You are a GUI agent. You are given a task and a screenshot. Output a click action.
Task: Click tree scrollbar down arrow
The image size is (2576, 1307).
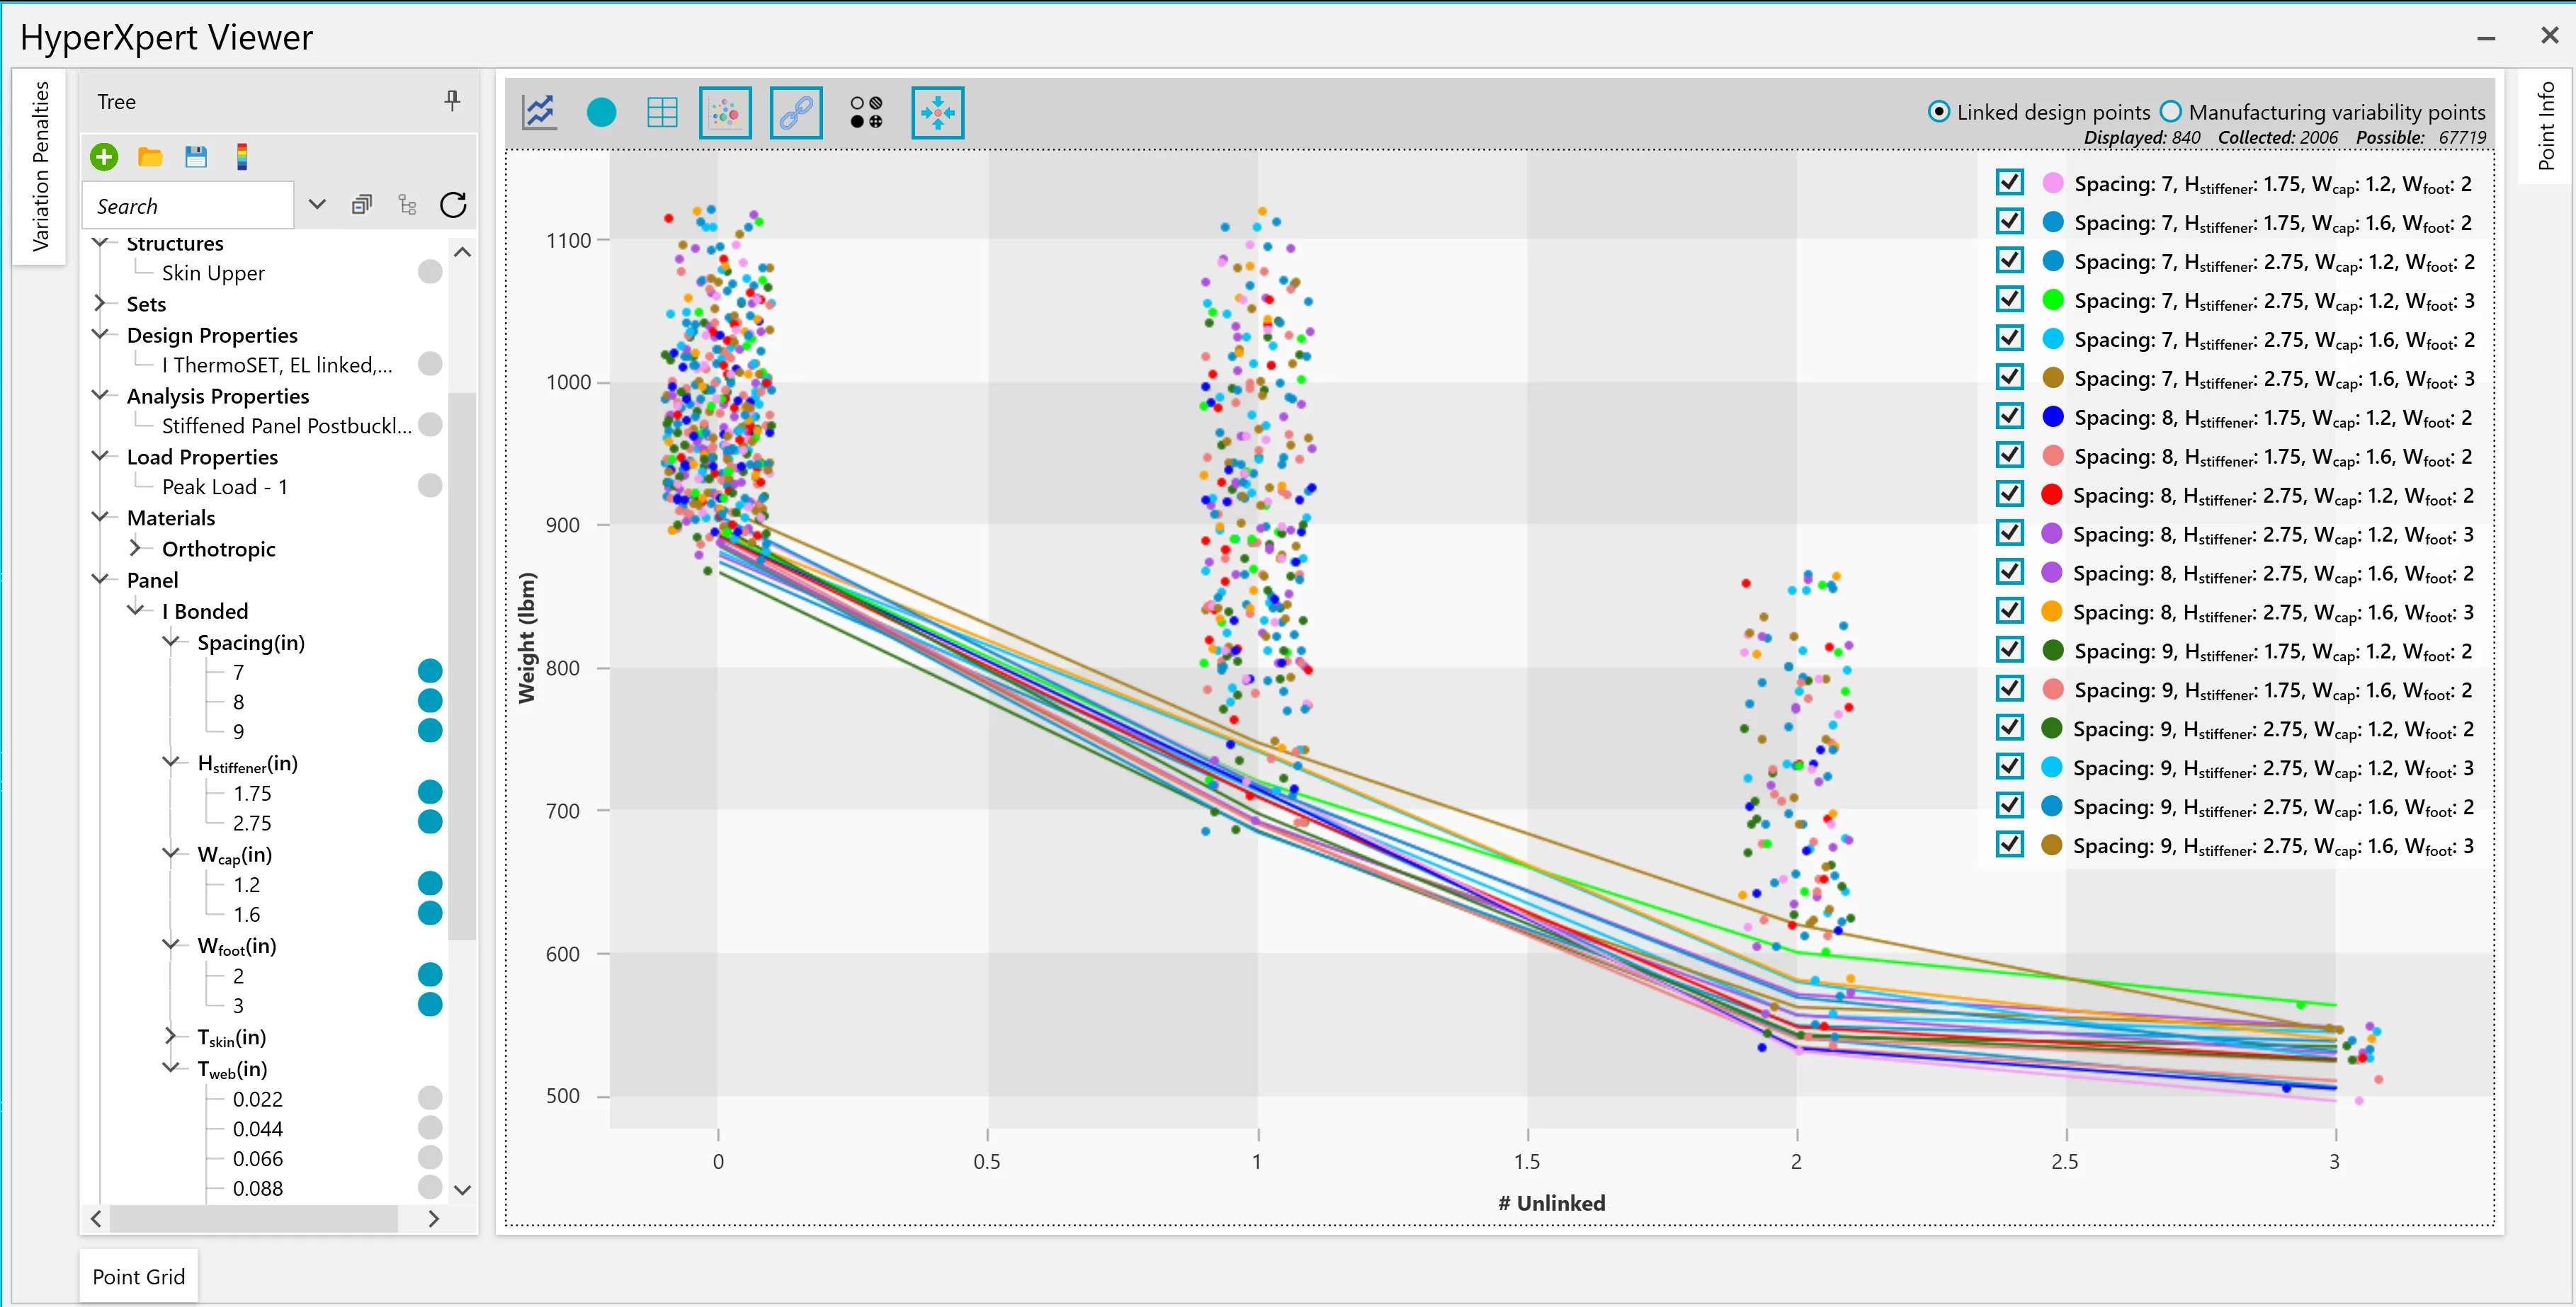pyautogui.click(x=462, y=1190)
